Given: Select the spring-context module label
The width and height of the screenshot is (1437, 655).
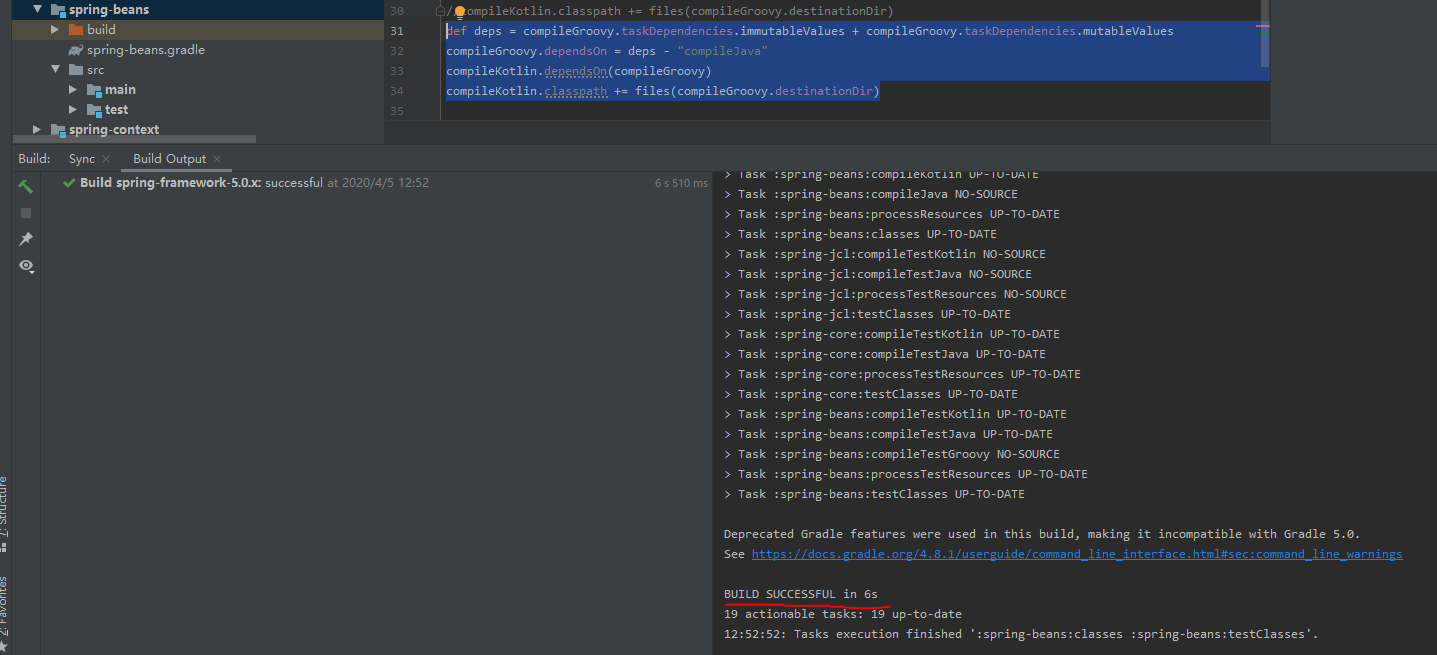Looking at the screenshot, I should coord(114,130).
